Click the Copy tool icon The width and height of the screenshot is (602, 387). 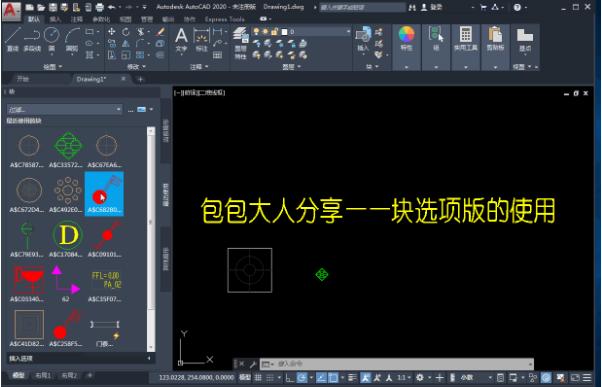pos(112,43)
